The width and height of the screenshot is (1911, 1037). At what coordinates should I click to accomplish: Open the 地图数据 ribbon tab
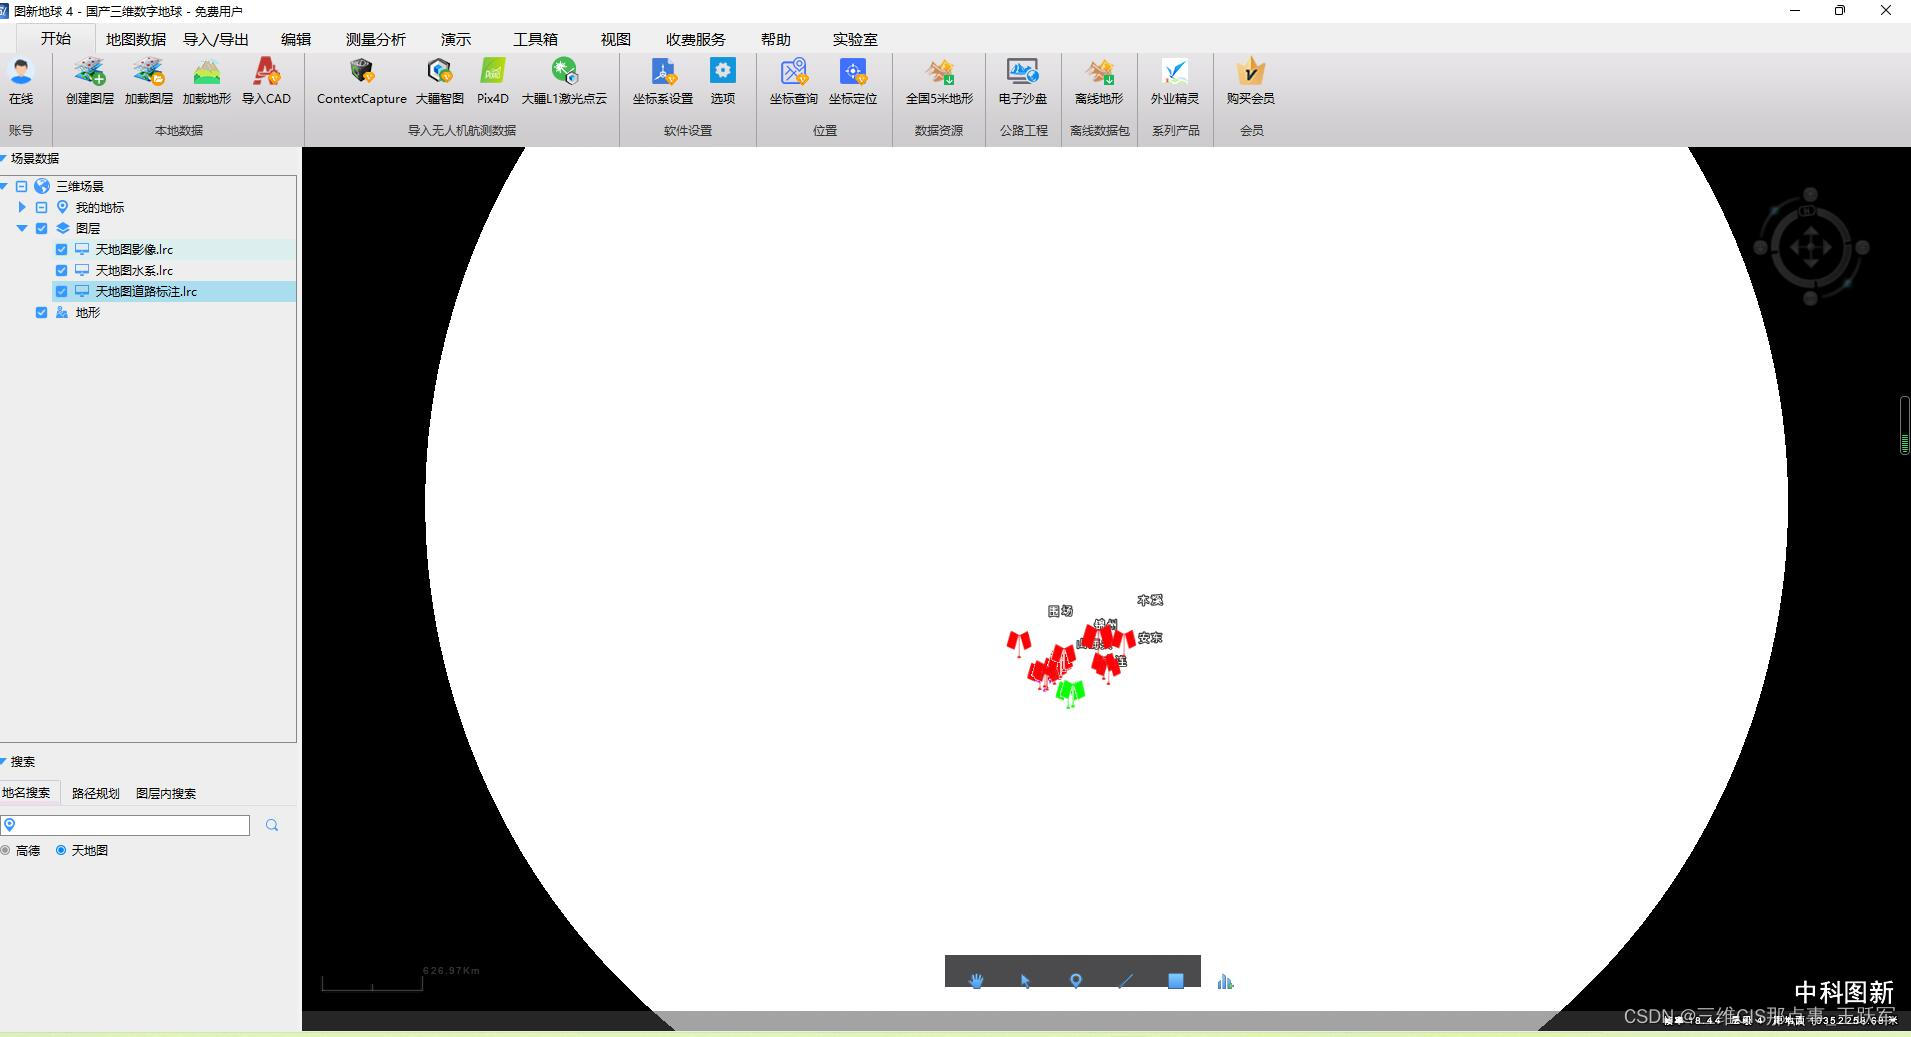136,39
